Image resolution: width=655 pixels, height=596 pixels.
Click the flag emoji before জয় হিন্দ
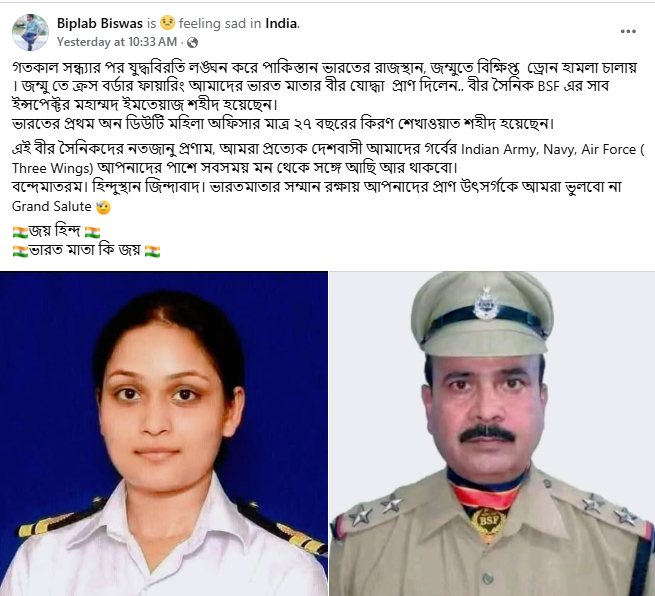point(20,232)
